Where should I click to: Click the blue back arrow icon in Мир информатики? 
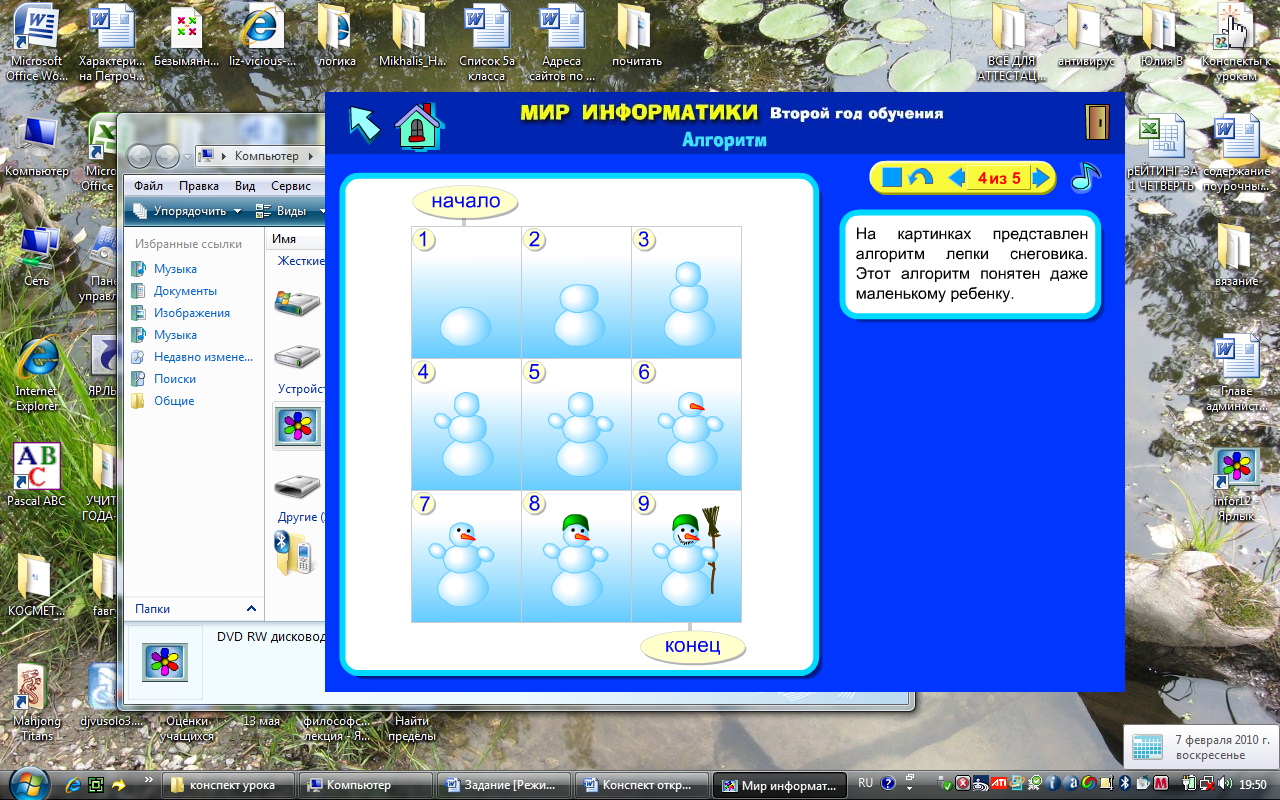(x=365, y=123)
